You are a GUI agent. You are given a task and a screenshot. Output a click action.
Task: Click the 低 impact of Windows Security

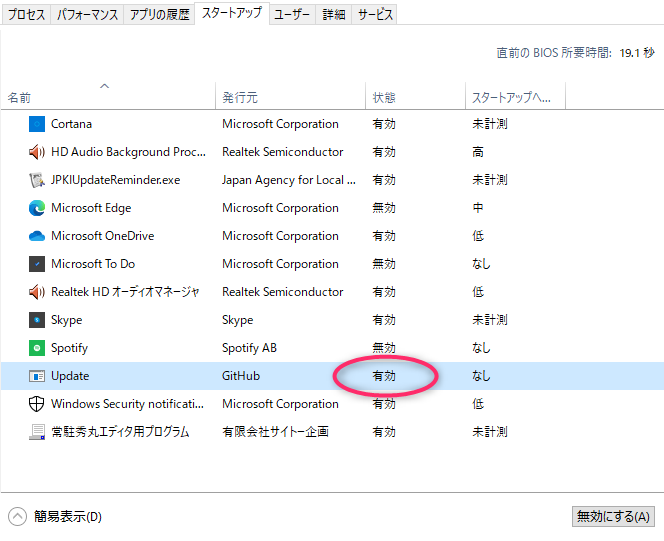point(478,404)
